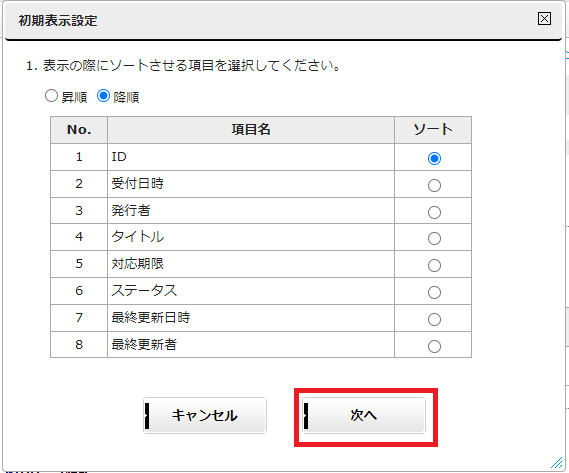Screen dimensions: 569x473
Task: Click the キャンセル button
Action: [x=205, y=415]
